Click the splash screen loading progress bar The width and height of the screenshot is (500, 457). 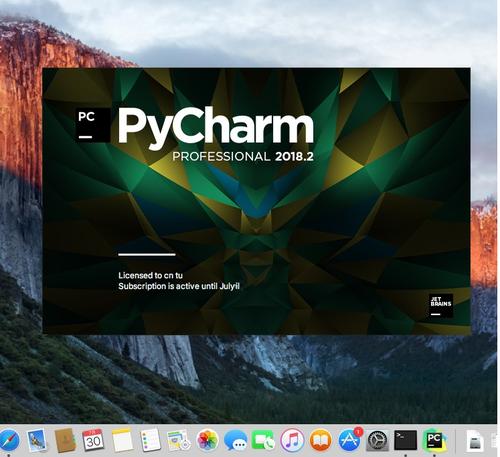[147, 255]
